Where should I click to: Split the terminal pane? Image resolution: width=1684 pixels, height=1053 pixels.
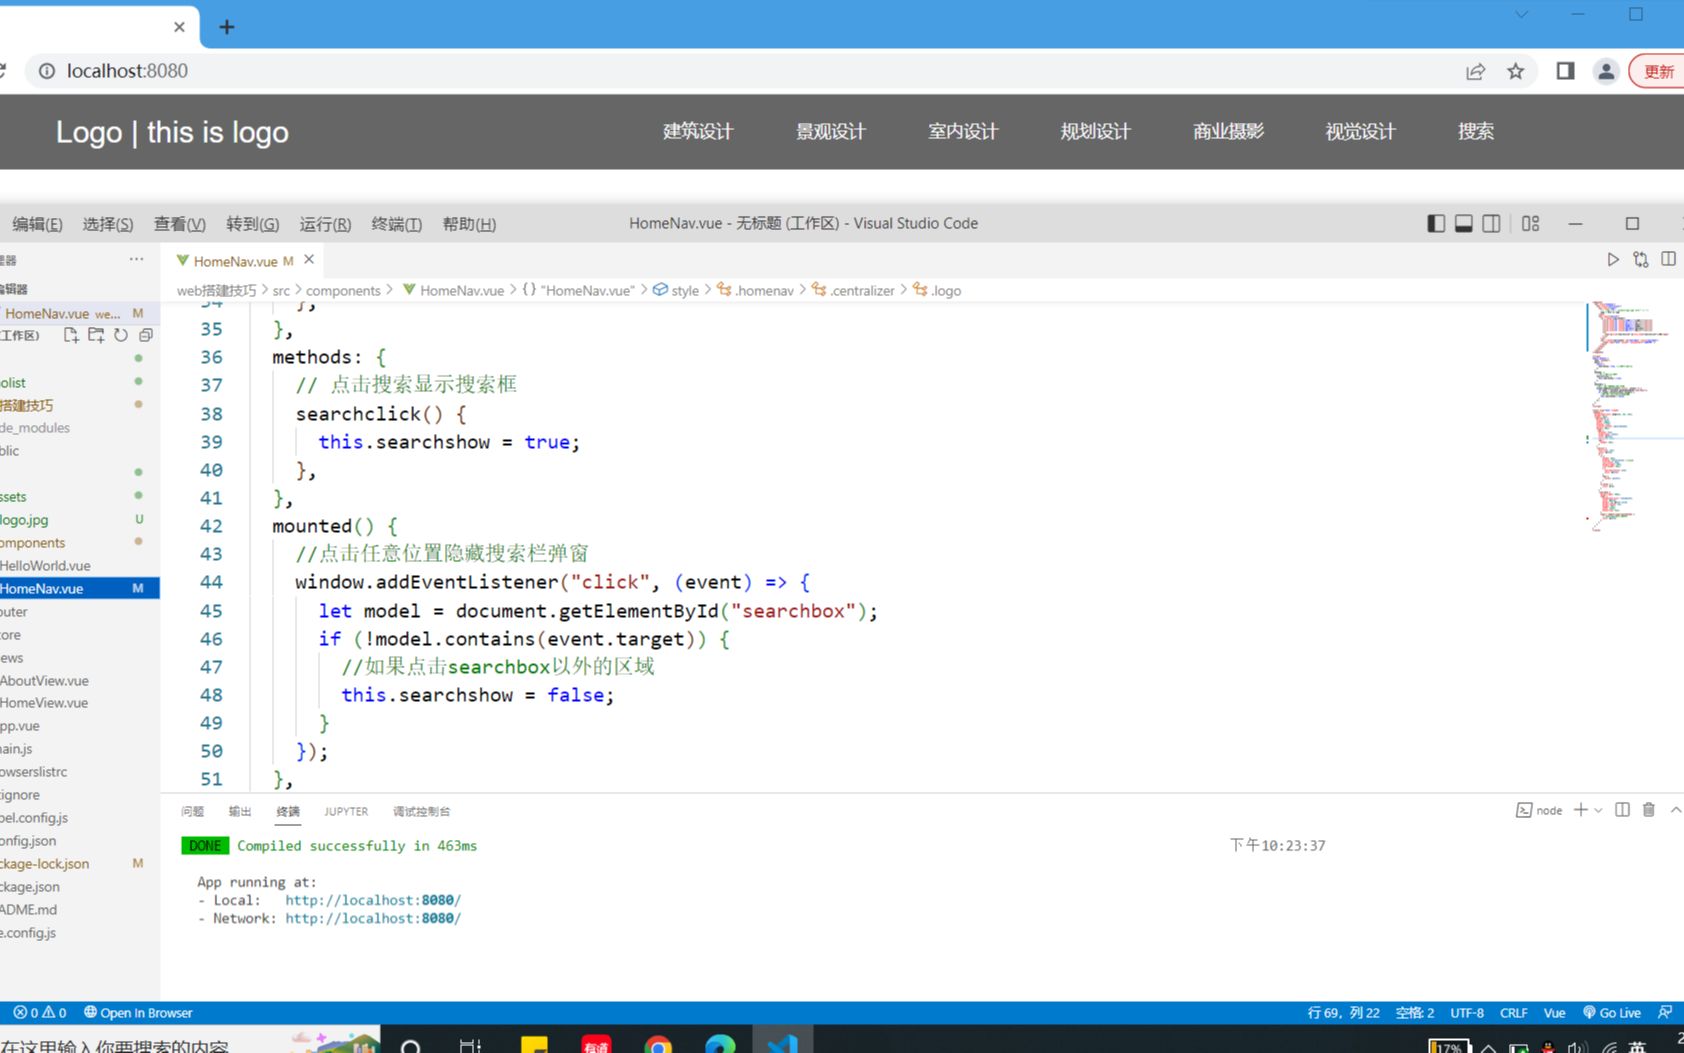pos(1622,810)
